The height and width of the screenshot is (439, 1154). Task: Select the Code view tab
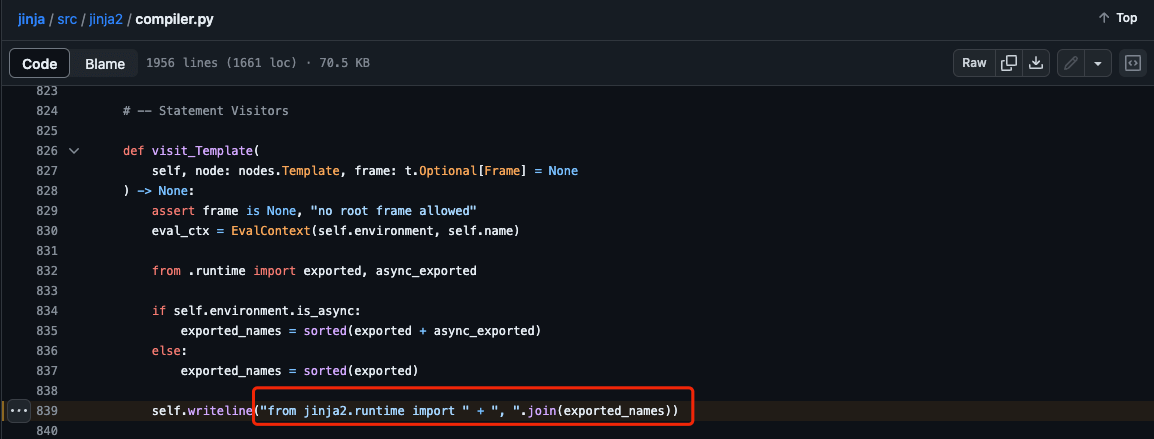40,63
